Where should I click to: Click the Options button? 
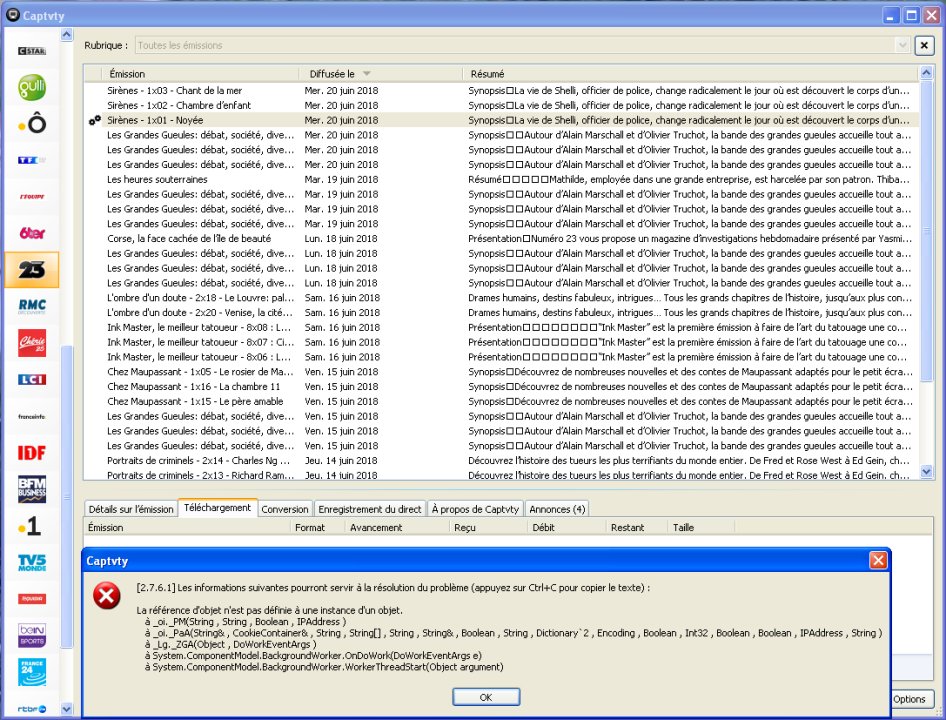coord(909,699)
